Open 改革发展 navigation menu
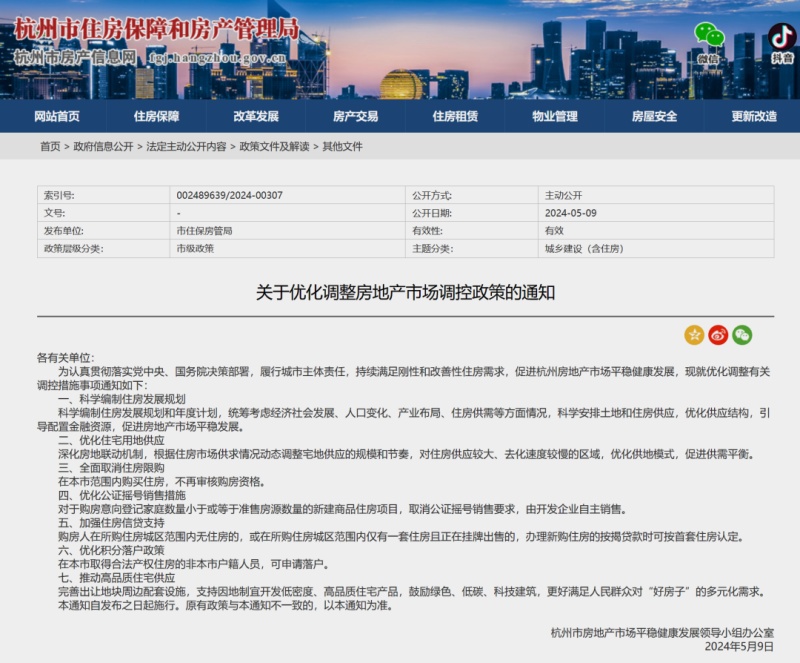The image size is (800, 663). [x=256, y=116]
